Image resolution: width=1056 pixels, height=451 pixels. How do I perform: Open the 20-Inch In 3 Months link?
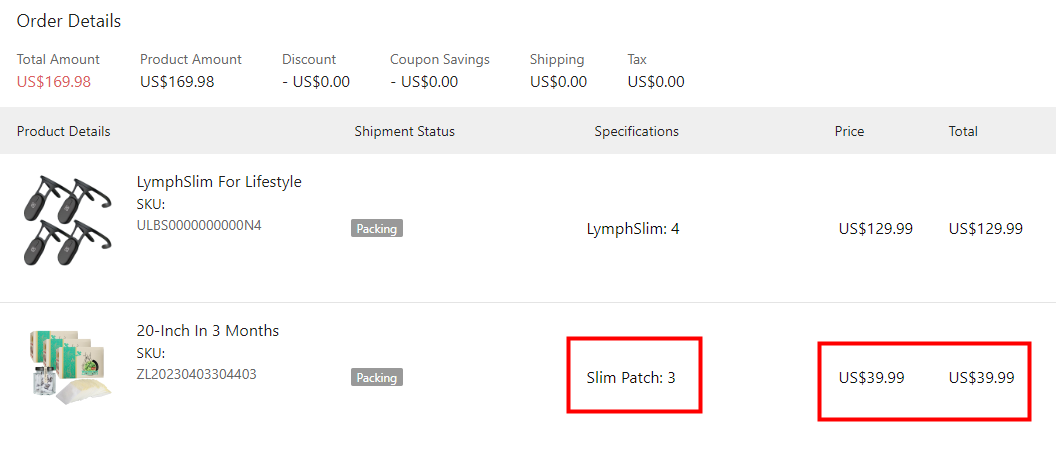208,331
